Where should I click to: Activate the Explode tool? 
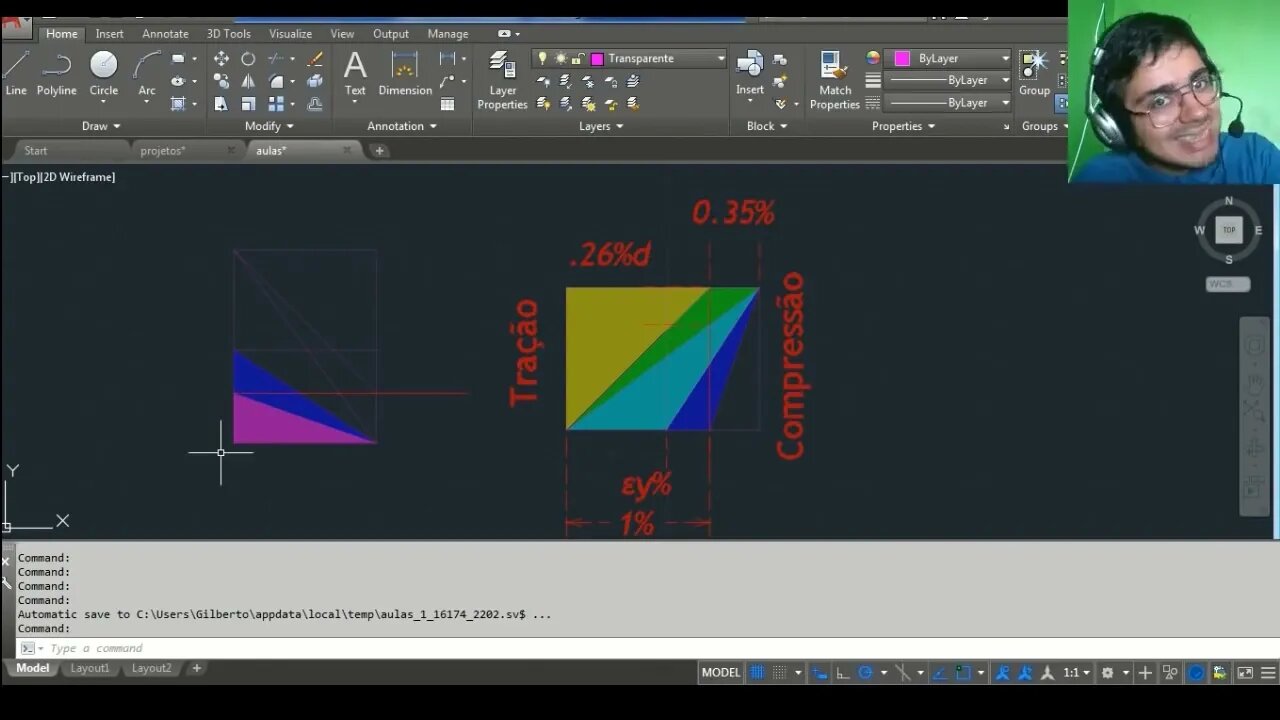pos(315,81)
